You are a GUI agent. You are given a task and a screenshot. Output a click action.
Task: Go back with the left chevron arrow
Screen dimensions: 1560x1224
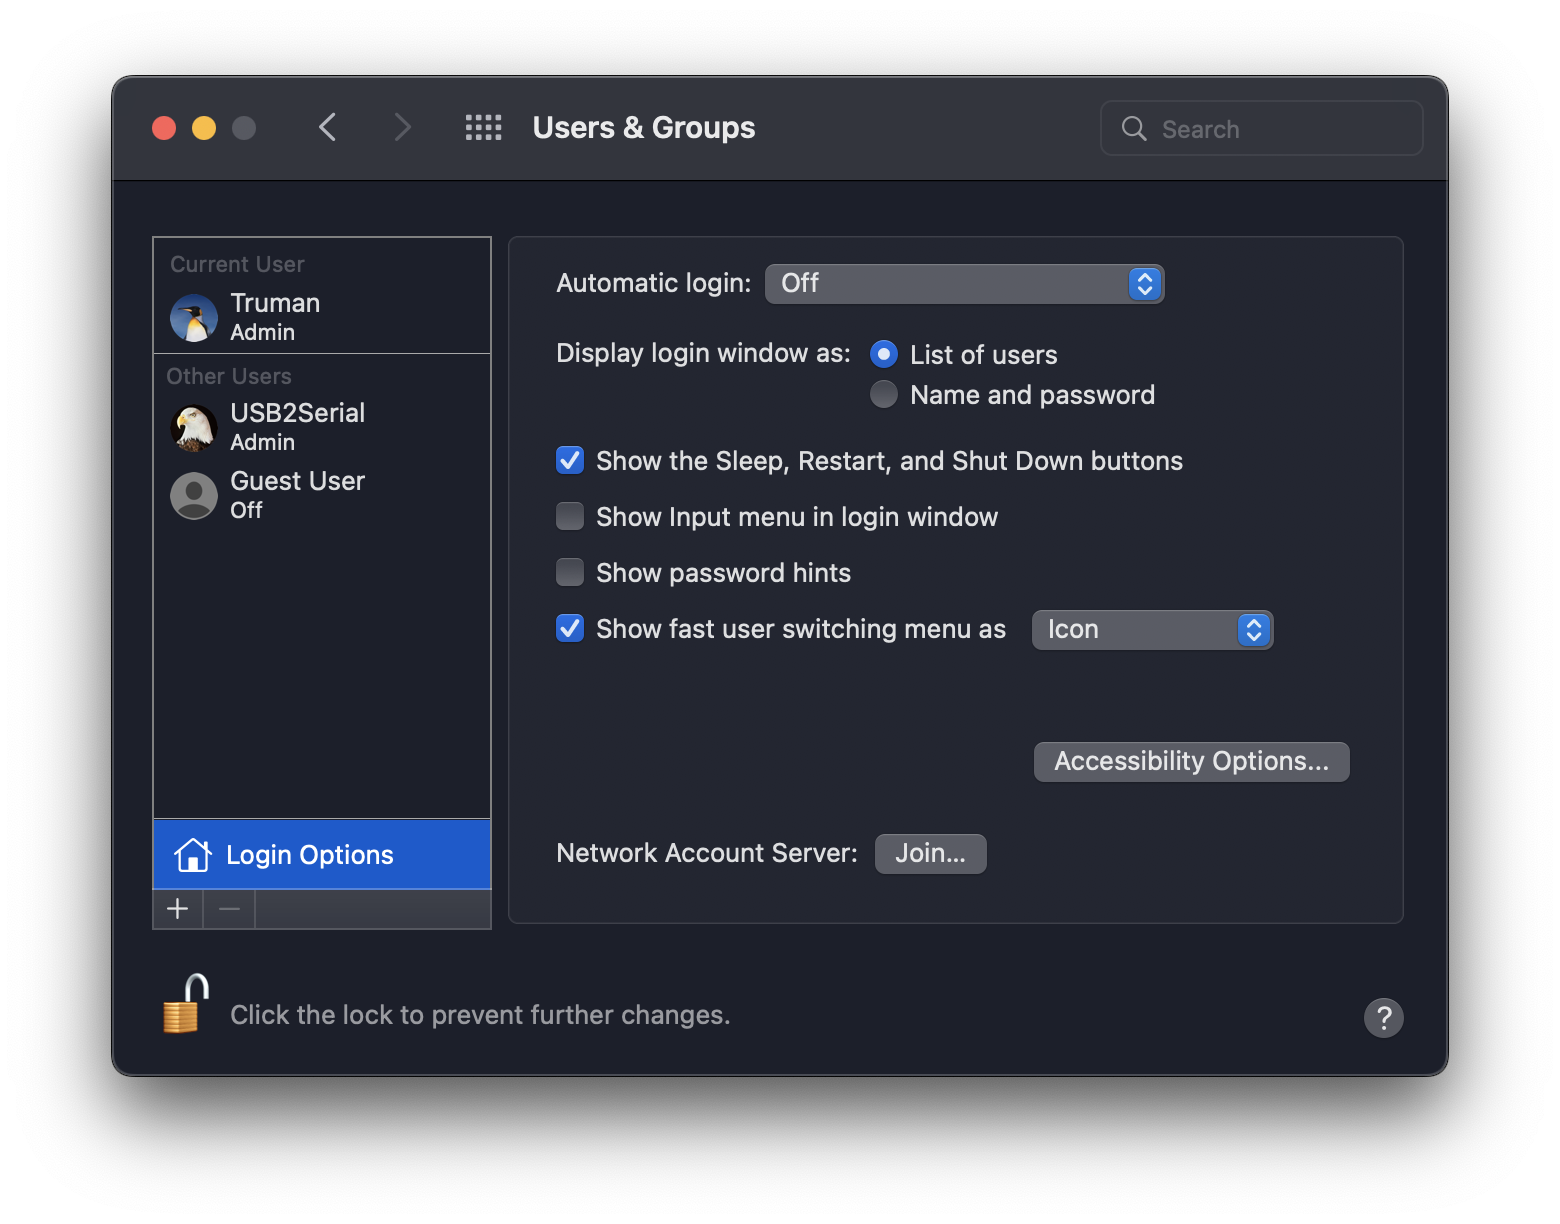coord(328,128)
